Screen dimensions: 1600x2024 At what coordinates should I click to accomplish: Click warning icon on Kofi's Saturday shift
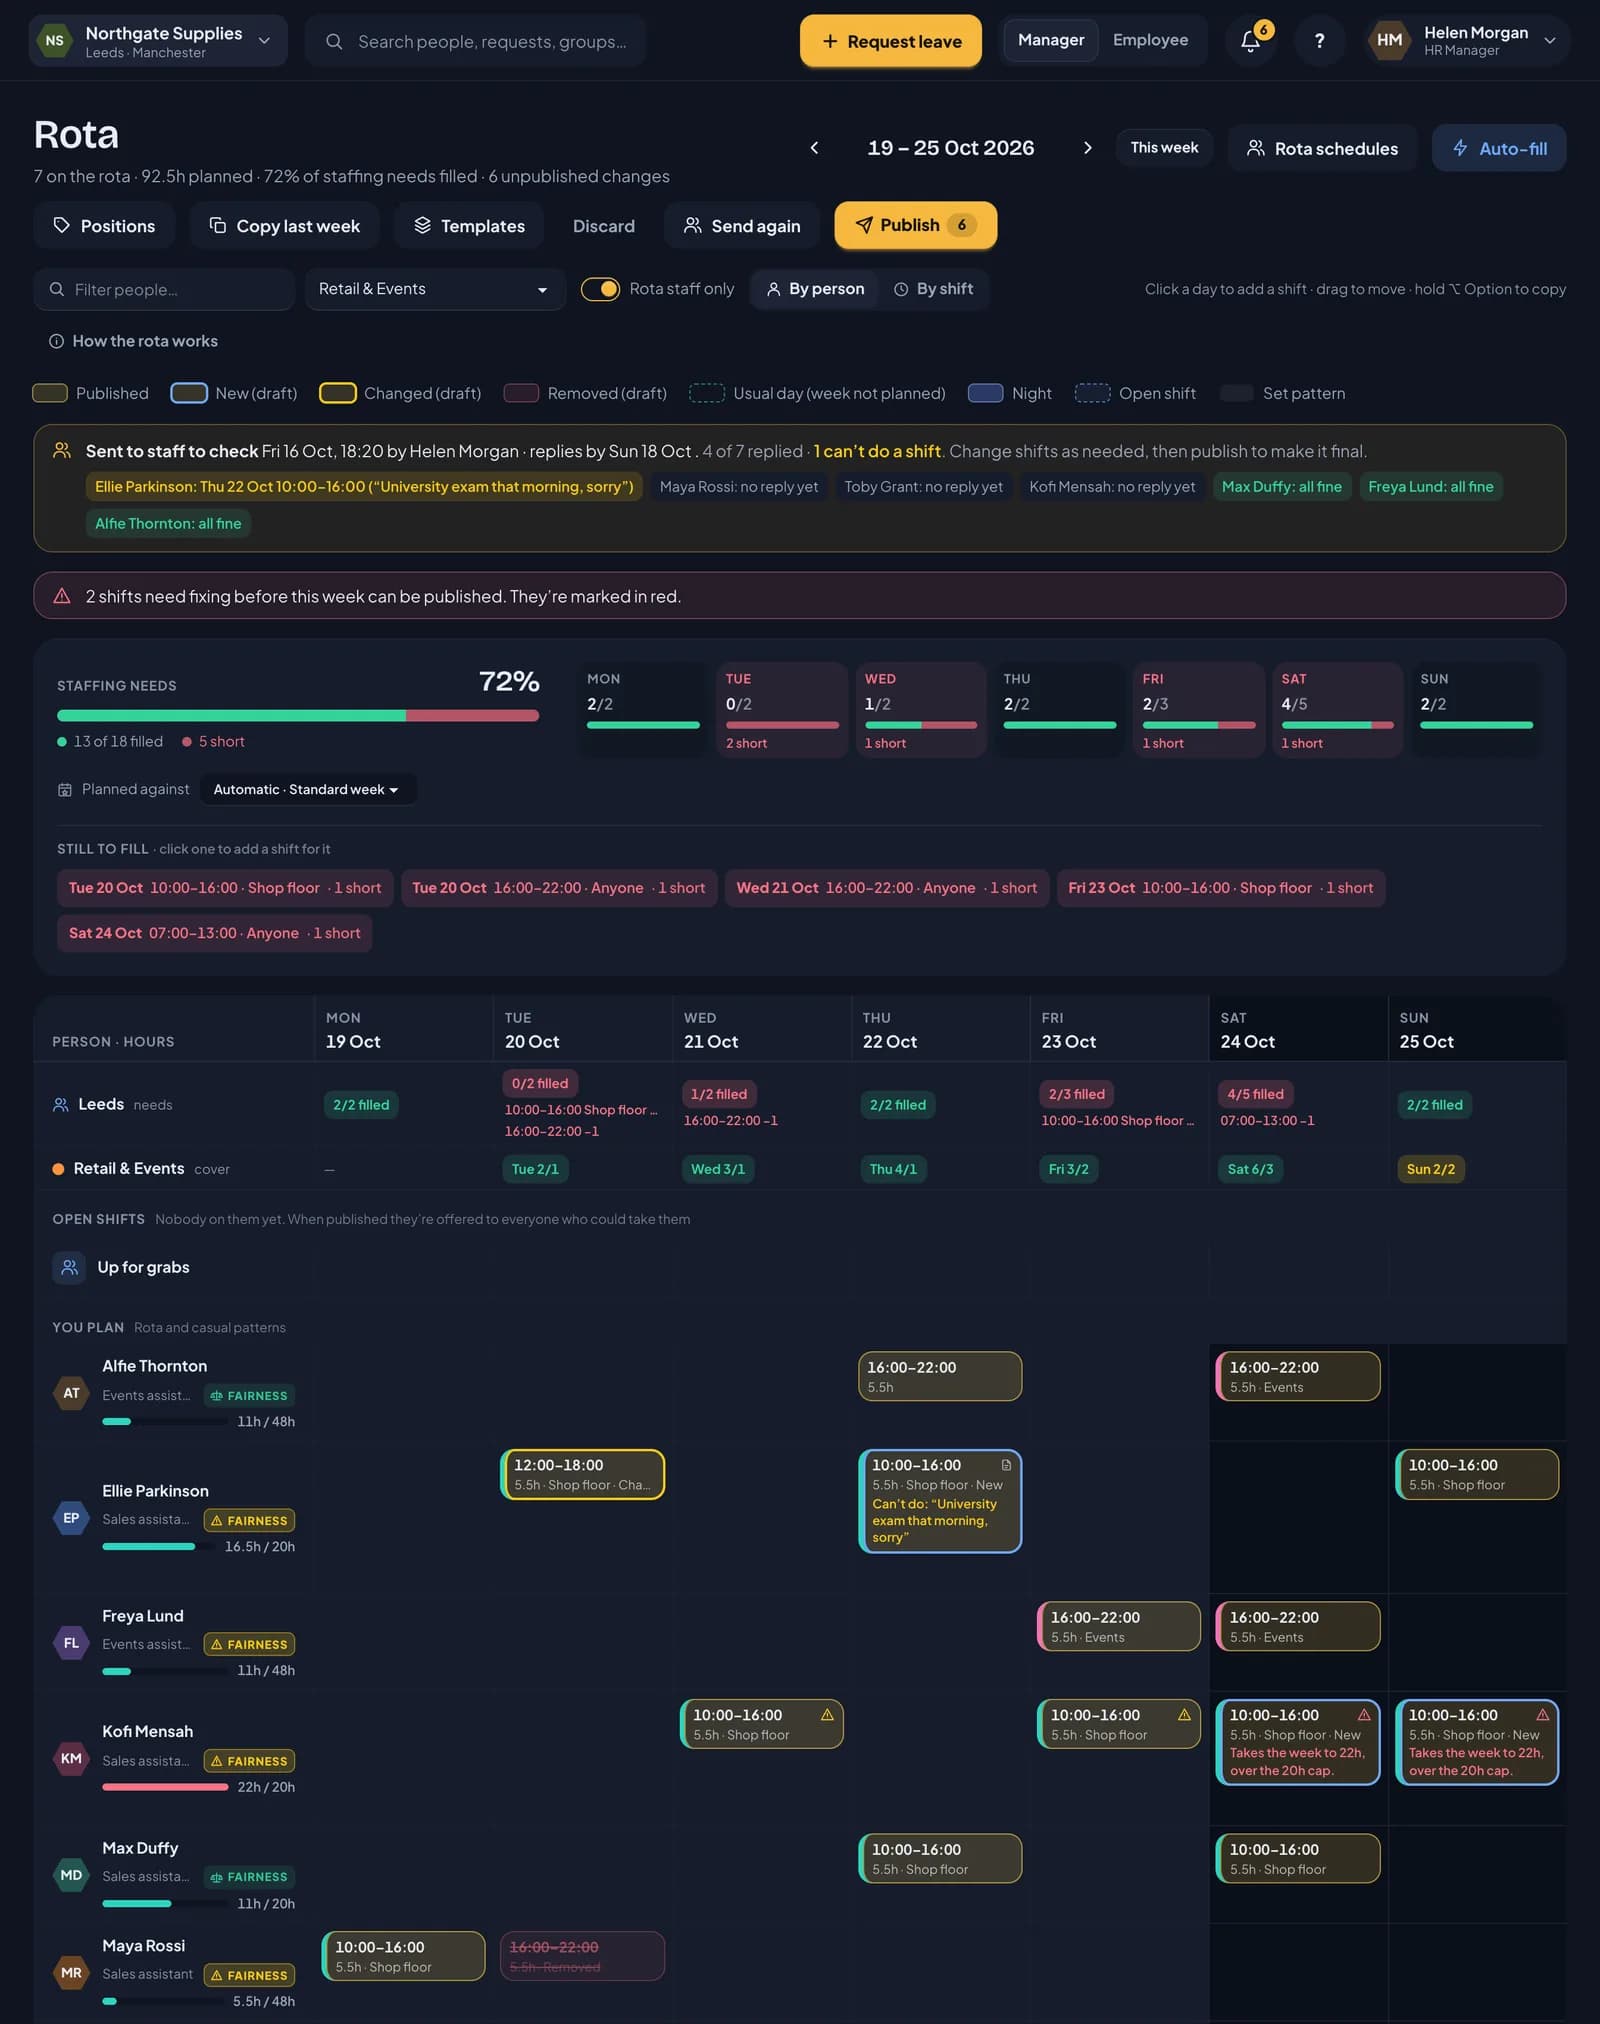[1364, 1715]
